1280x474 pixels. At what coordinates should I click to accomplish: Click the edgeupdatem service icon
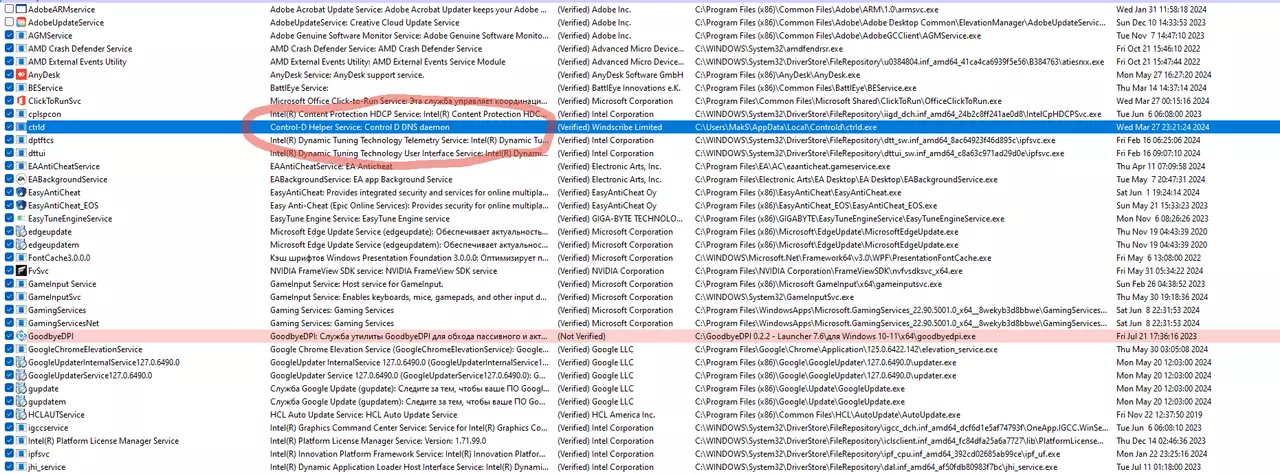21,244
